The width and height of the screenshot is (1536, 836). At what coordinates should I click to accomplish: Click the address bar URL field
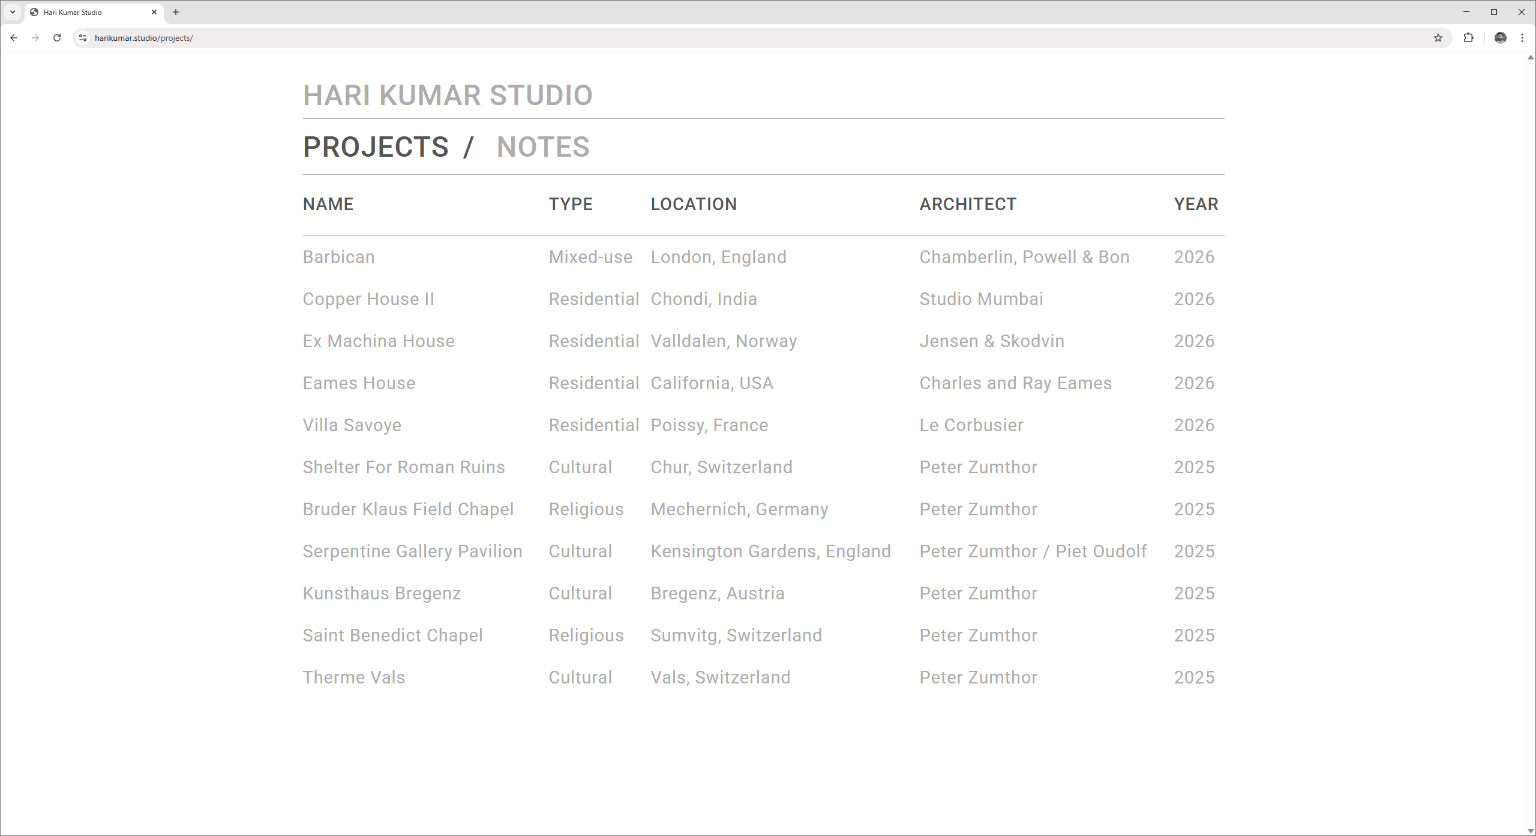point(700,38)
